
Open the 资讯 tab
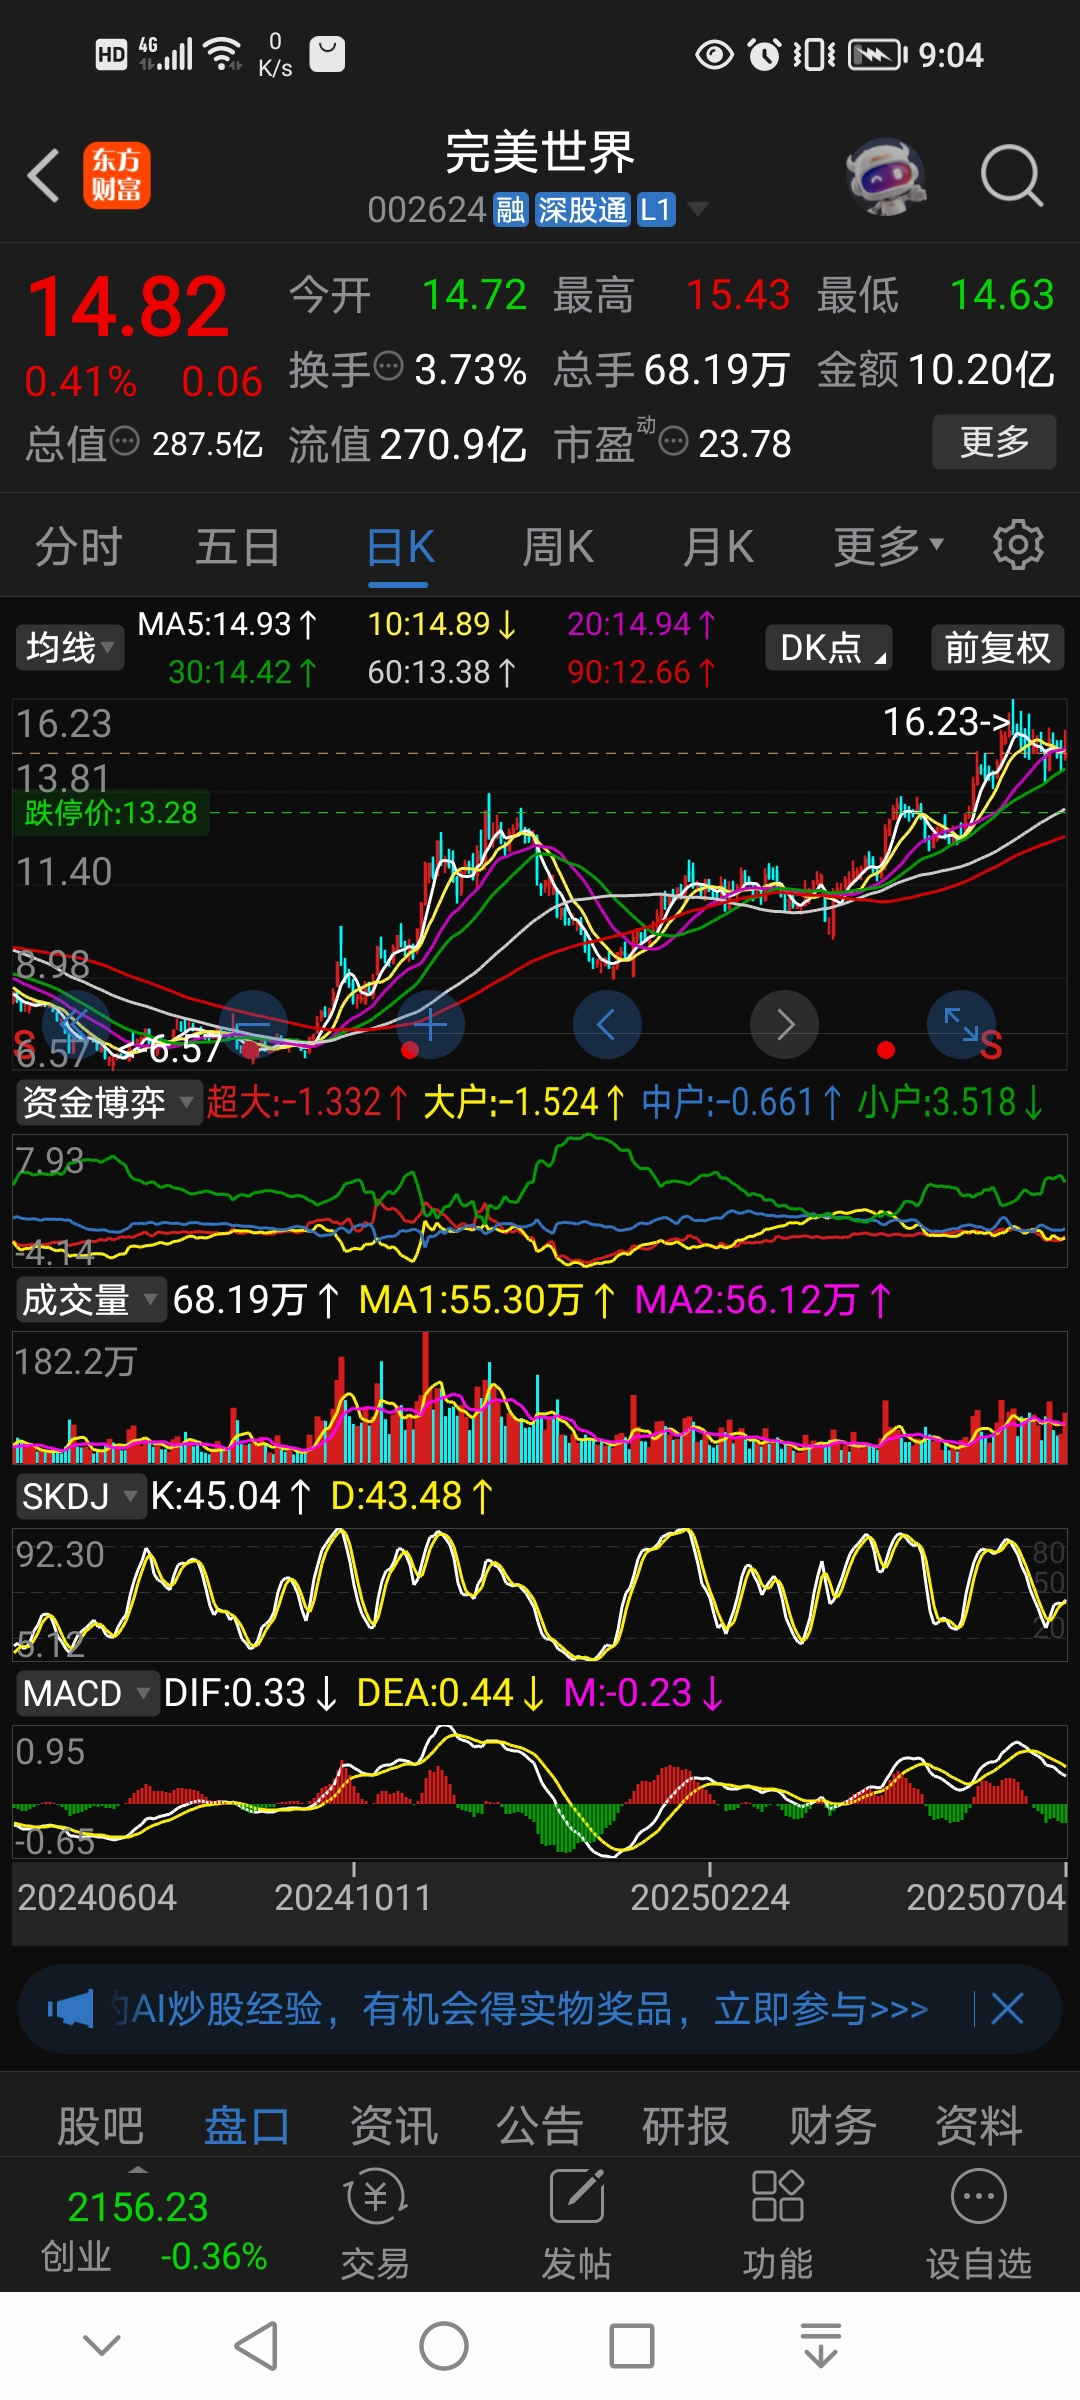click(x=394, y=2124)
